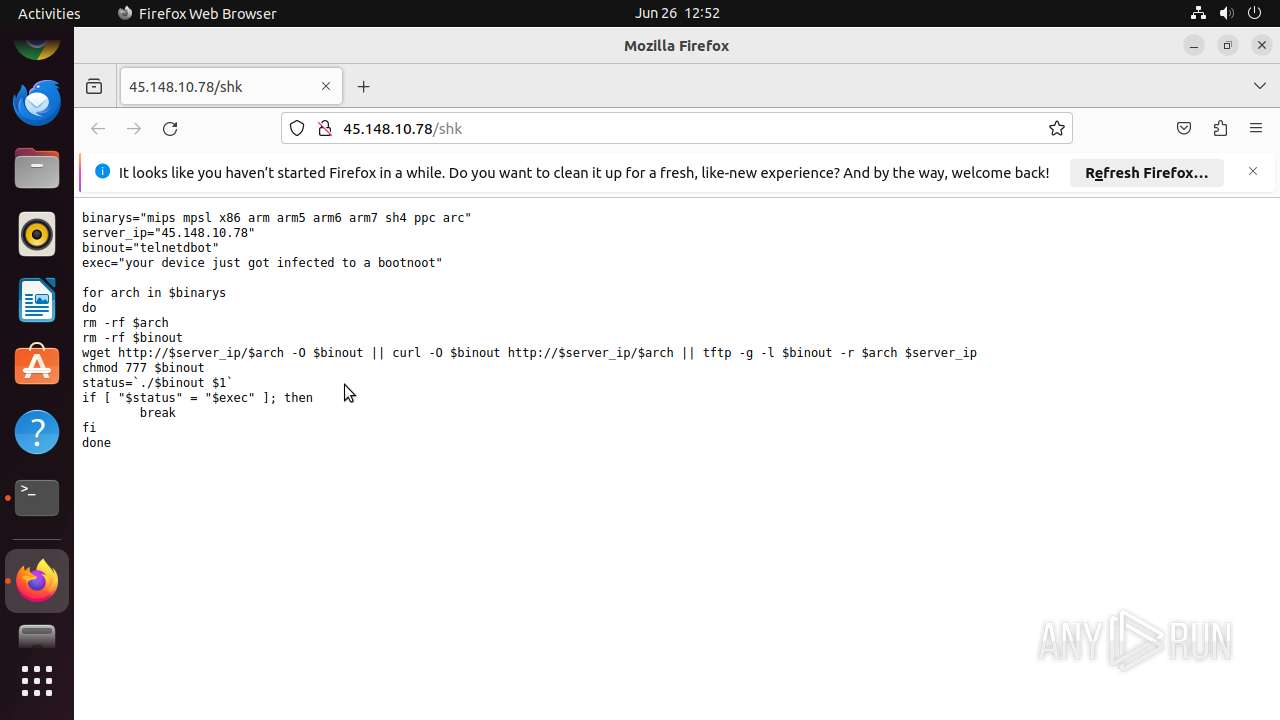Open Ubuntu Software from the dock
This screenshot has width=1280, height=720.
pos(37,366)
